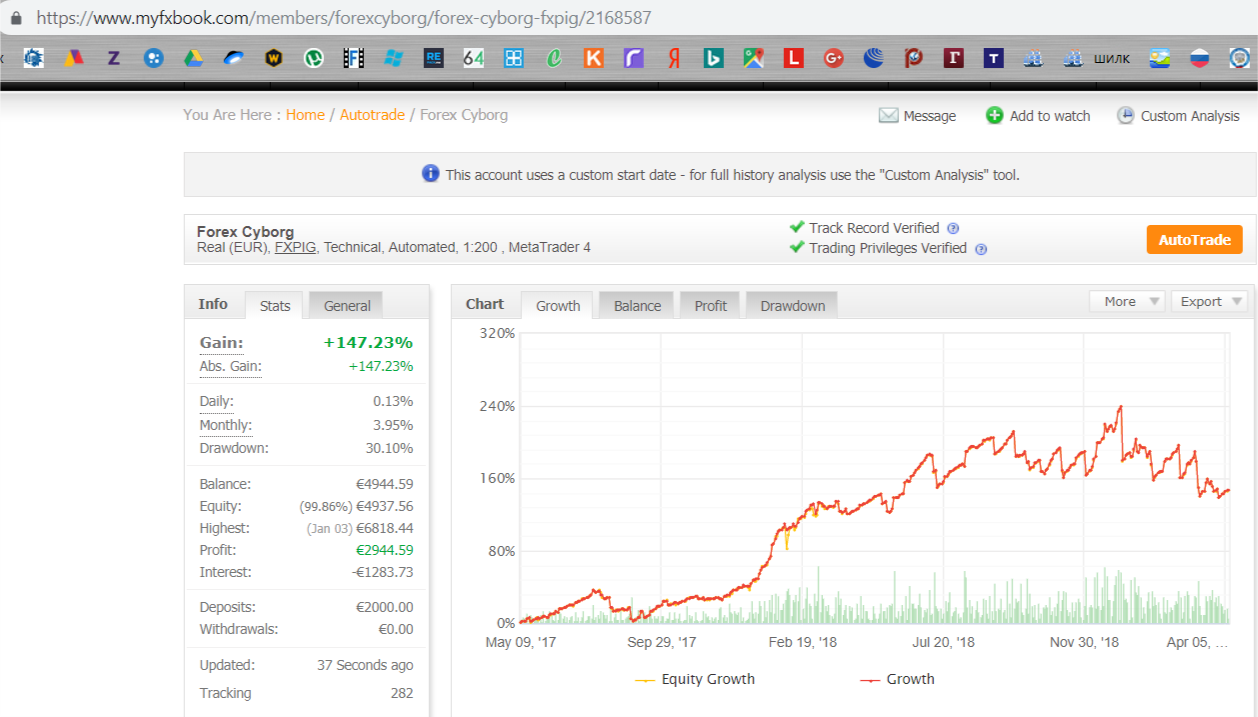Open the Russian flag bookmark icon
This screenshot has height=717, width=1258.
1199,58
